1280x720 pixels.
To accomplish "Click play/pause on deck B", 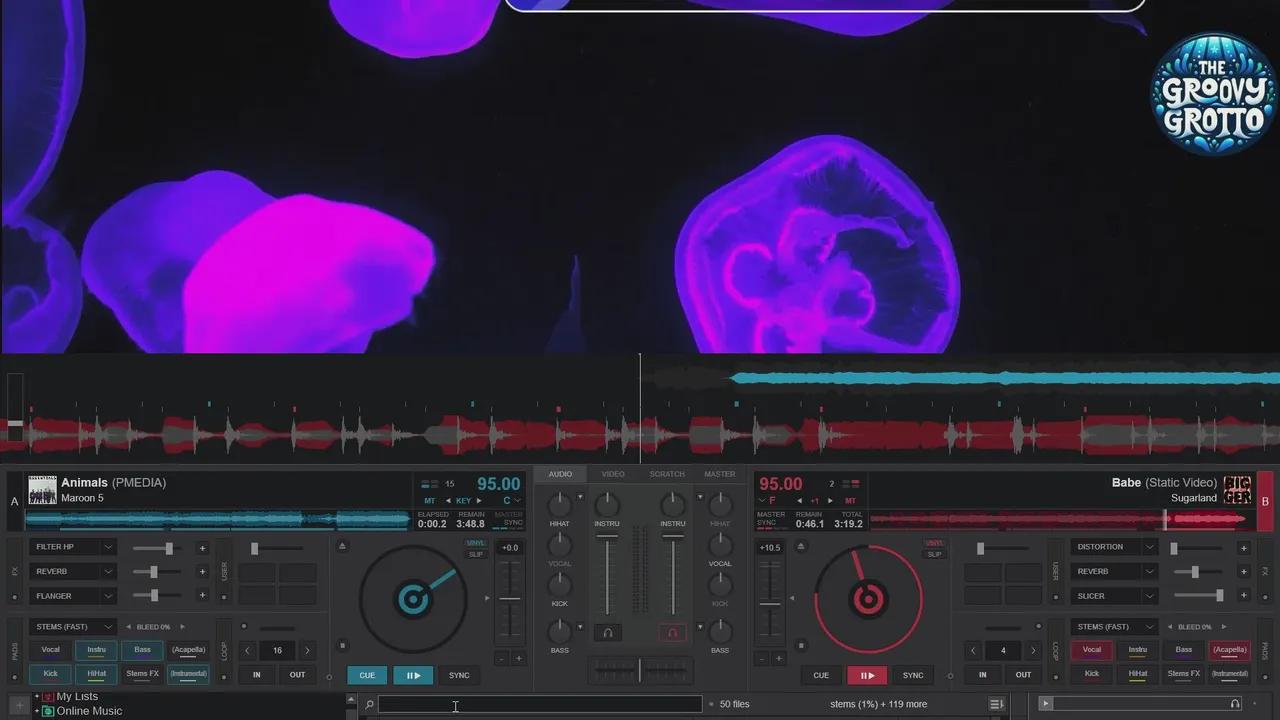I will [867, 675].
